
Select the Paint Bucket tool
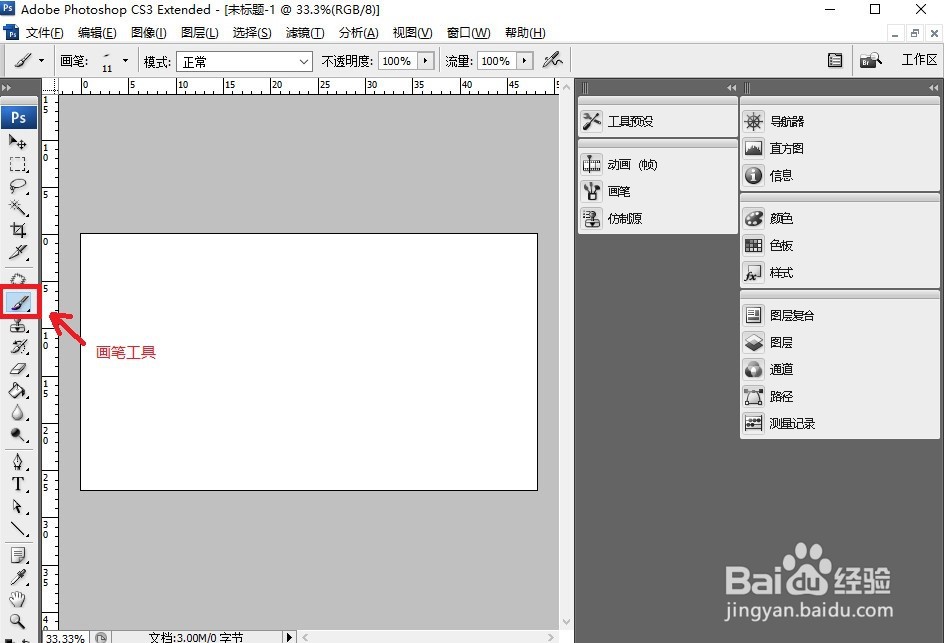tap(17, 391)
